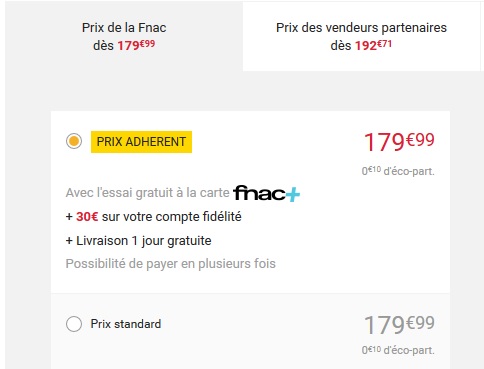Click the red 30€ amount
484x369 pixels.
click(87, 217)
